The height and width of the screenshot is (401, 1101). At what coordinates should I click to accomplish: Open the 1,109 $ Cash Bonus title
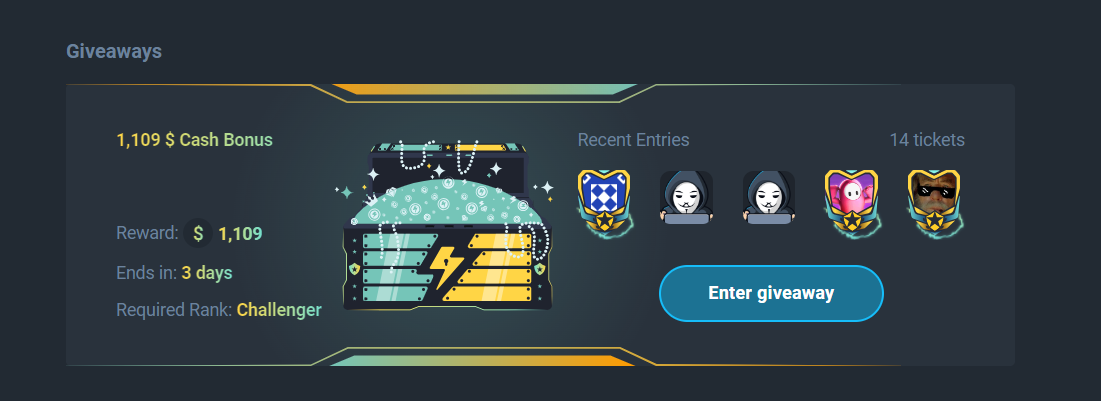tap(195, 140)
